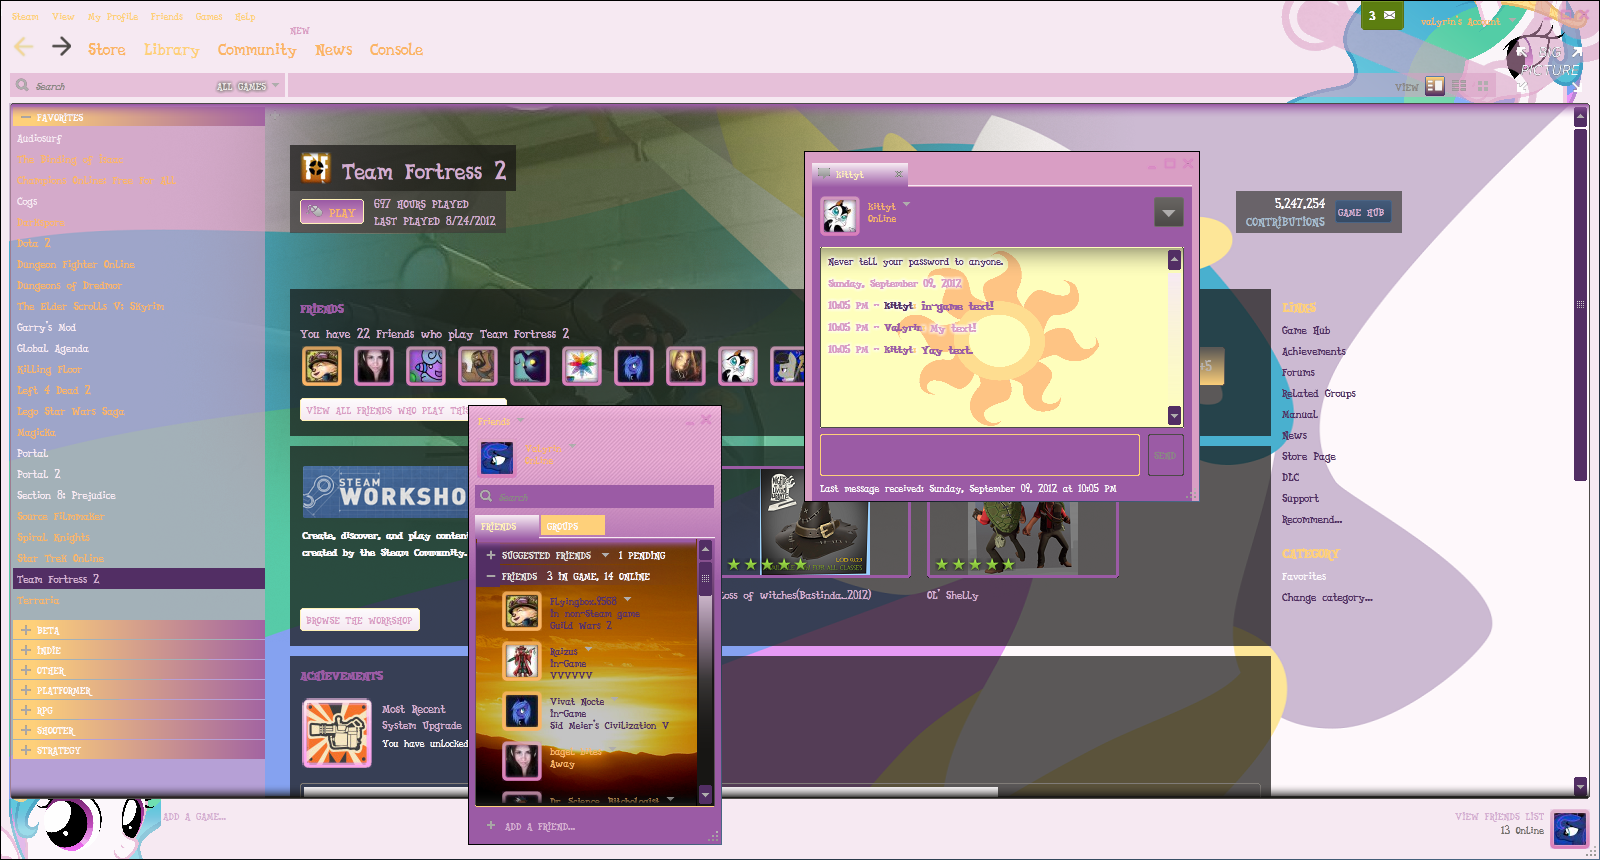Screen dimensions: 1600x860
Task: Open the Steam Workshop banner
Action: point(385,491)
